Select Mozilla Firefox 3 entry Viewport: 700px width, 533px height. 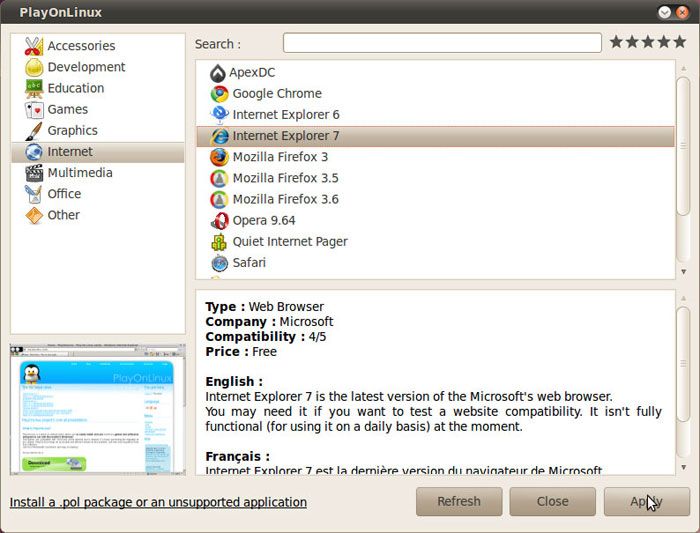coord(435,157)
